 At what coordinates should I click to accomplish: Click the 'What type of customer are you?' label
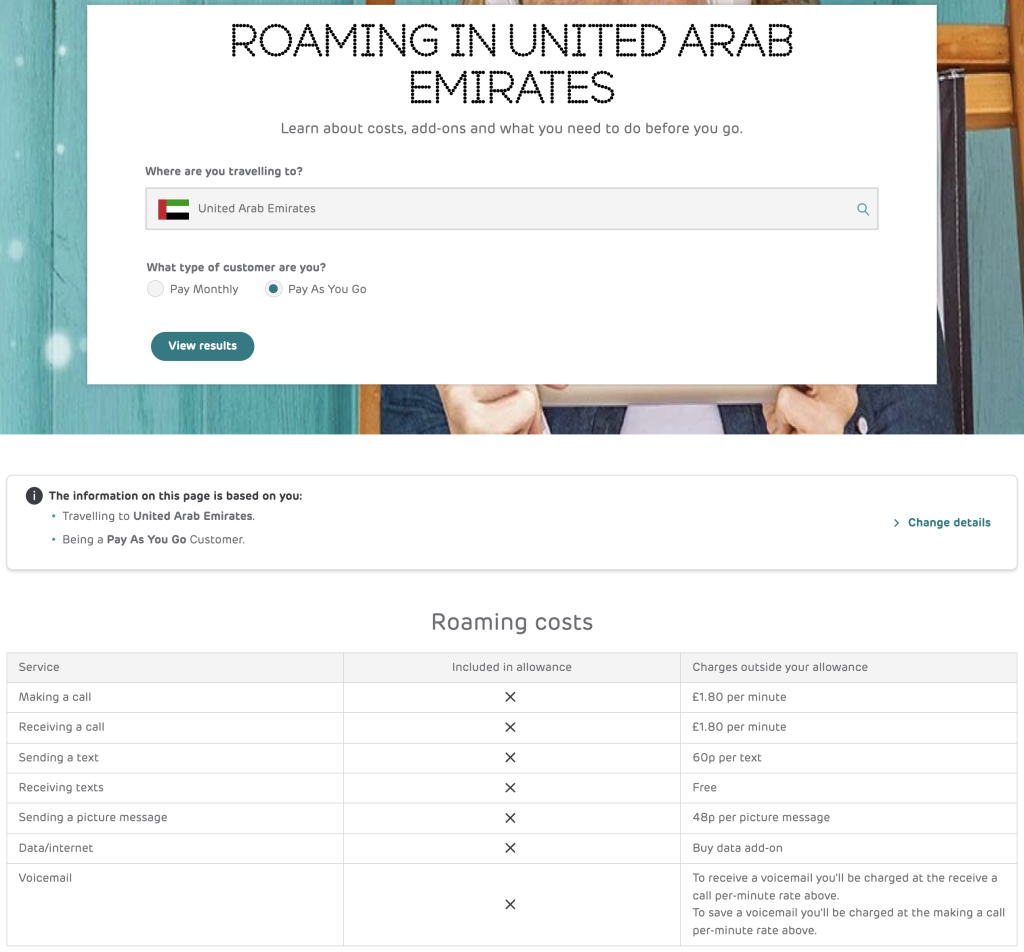pyautogui.click(x=236, y=267)
